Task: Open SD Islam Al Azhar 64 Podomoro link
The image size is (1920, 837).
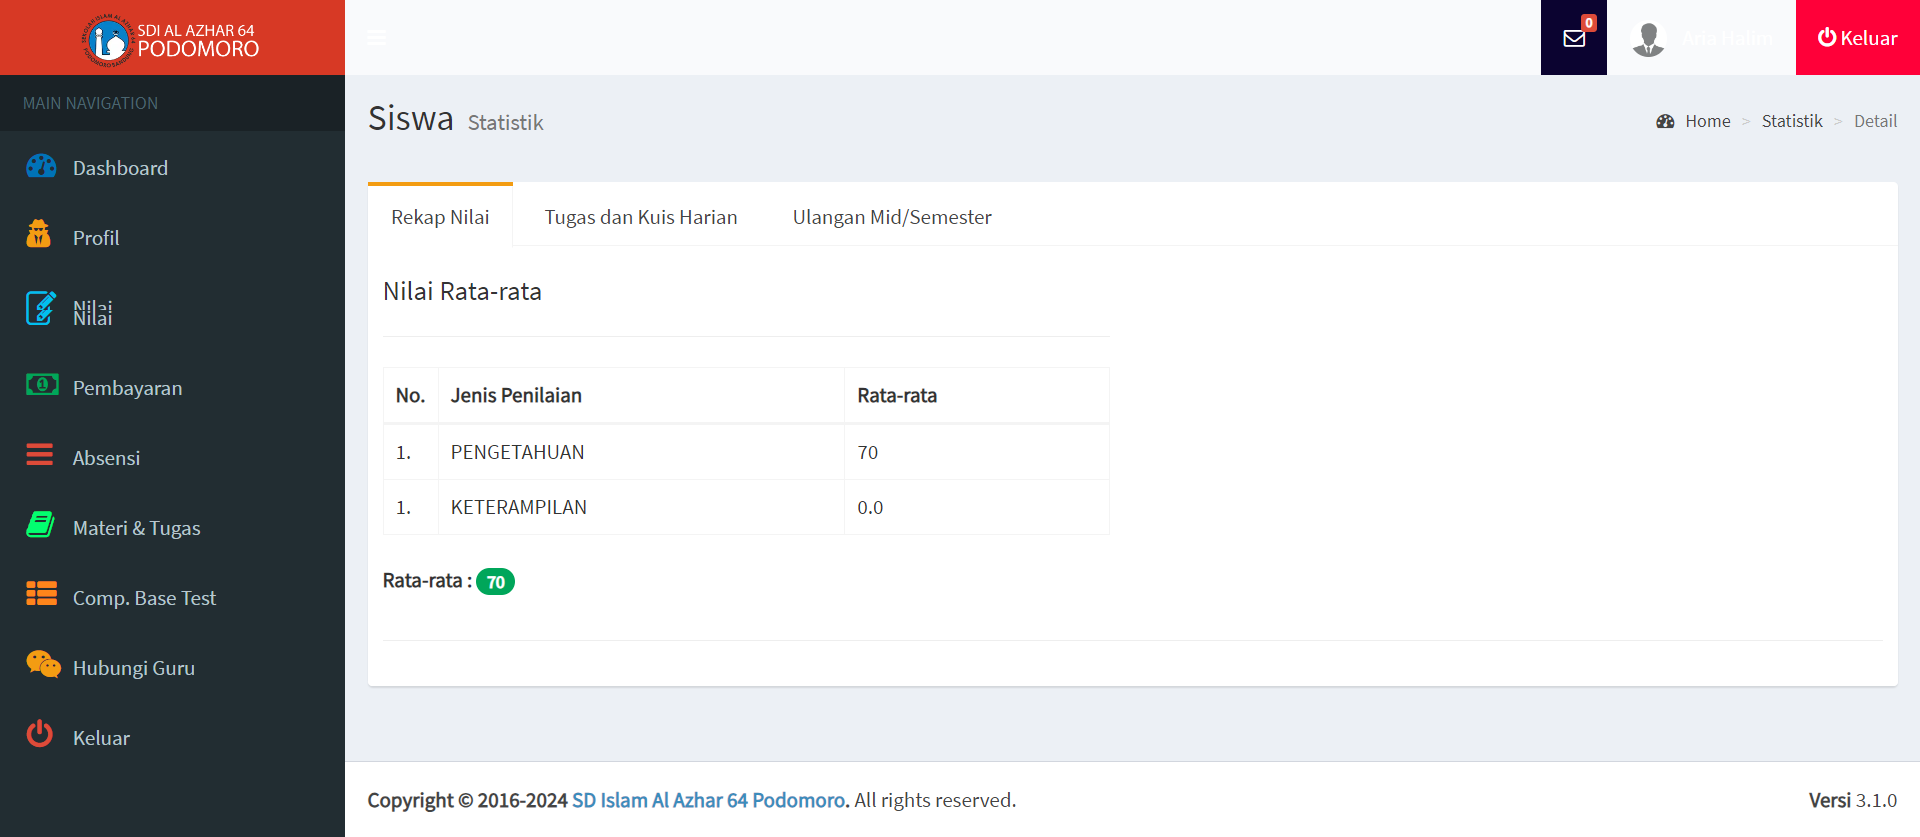Action: point(708,800)
